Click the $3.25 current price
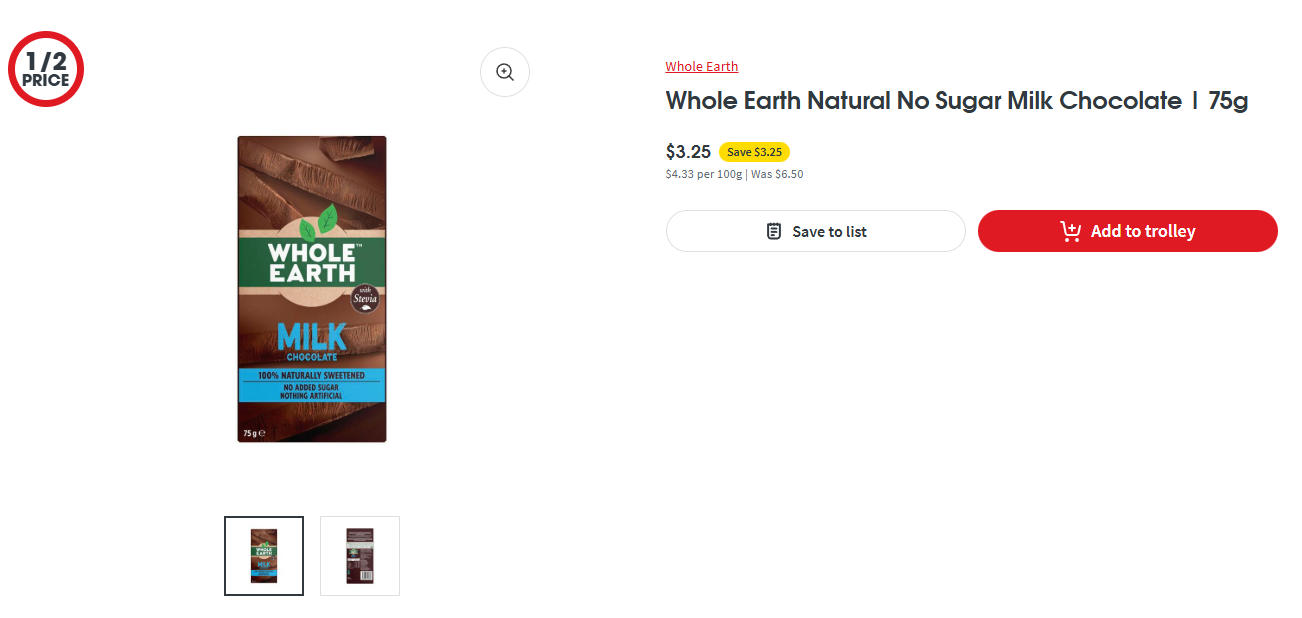This screenshot has height=618, width=1302. 688,152
